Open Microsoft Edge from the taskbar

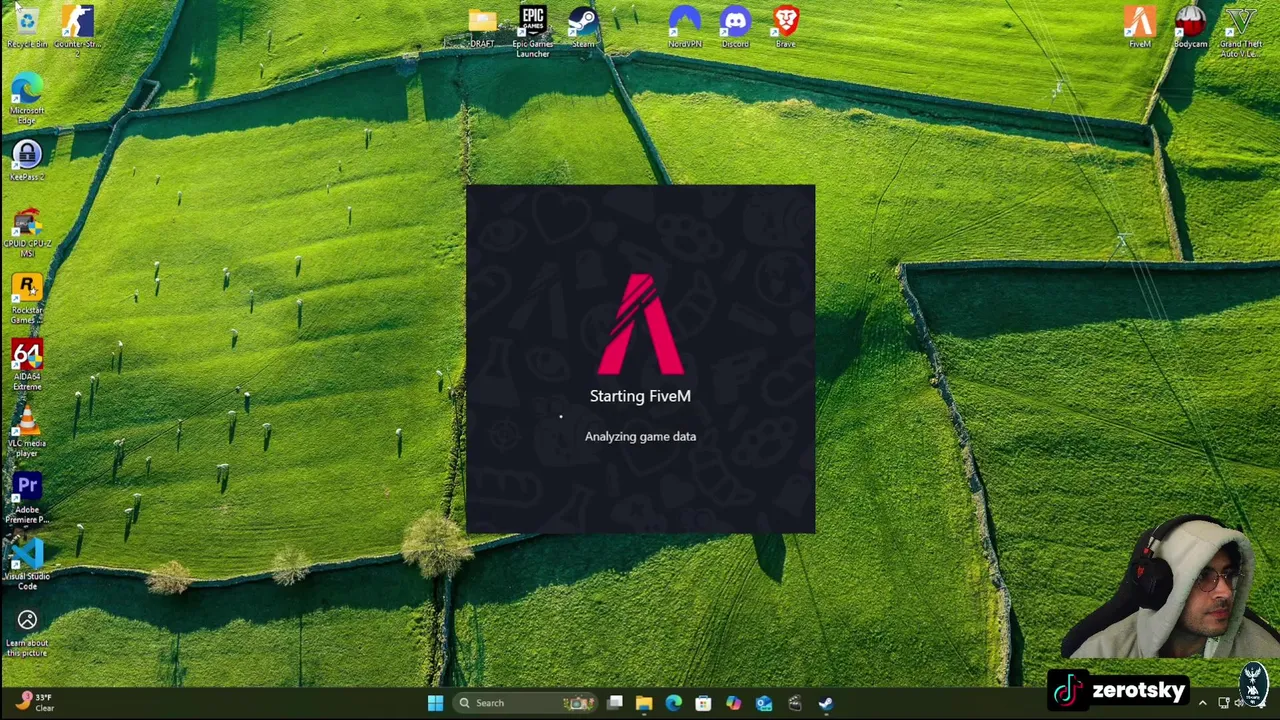(x=674, y=703)
